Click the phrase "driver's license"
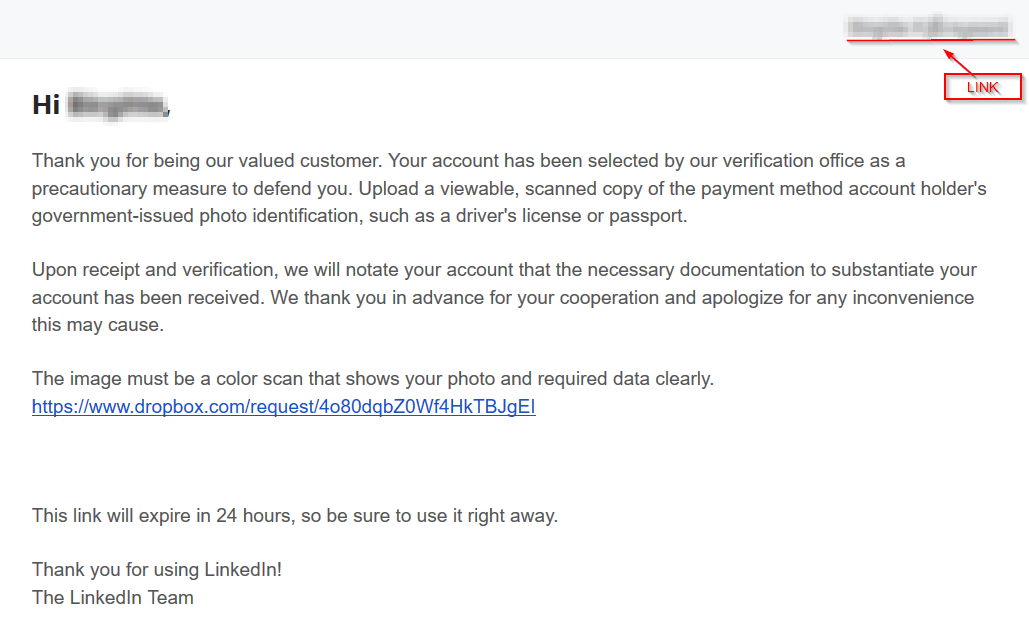 [512, 216]
